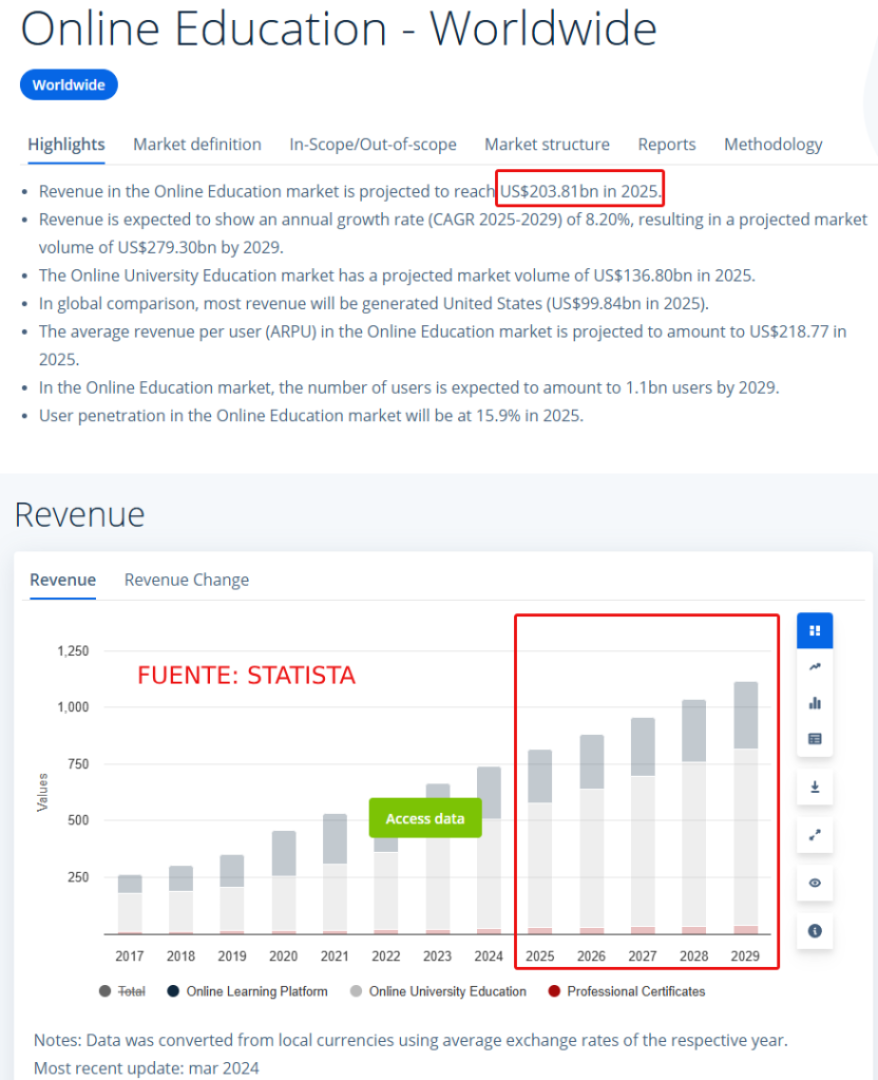Click the 'Online Education - Worldwide' heading

339,29
